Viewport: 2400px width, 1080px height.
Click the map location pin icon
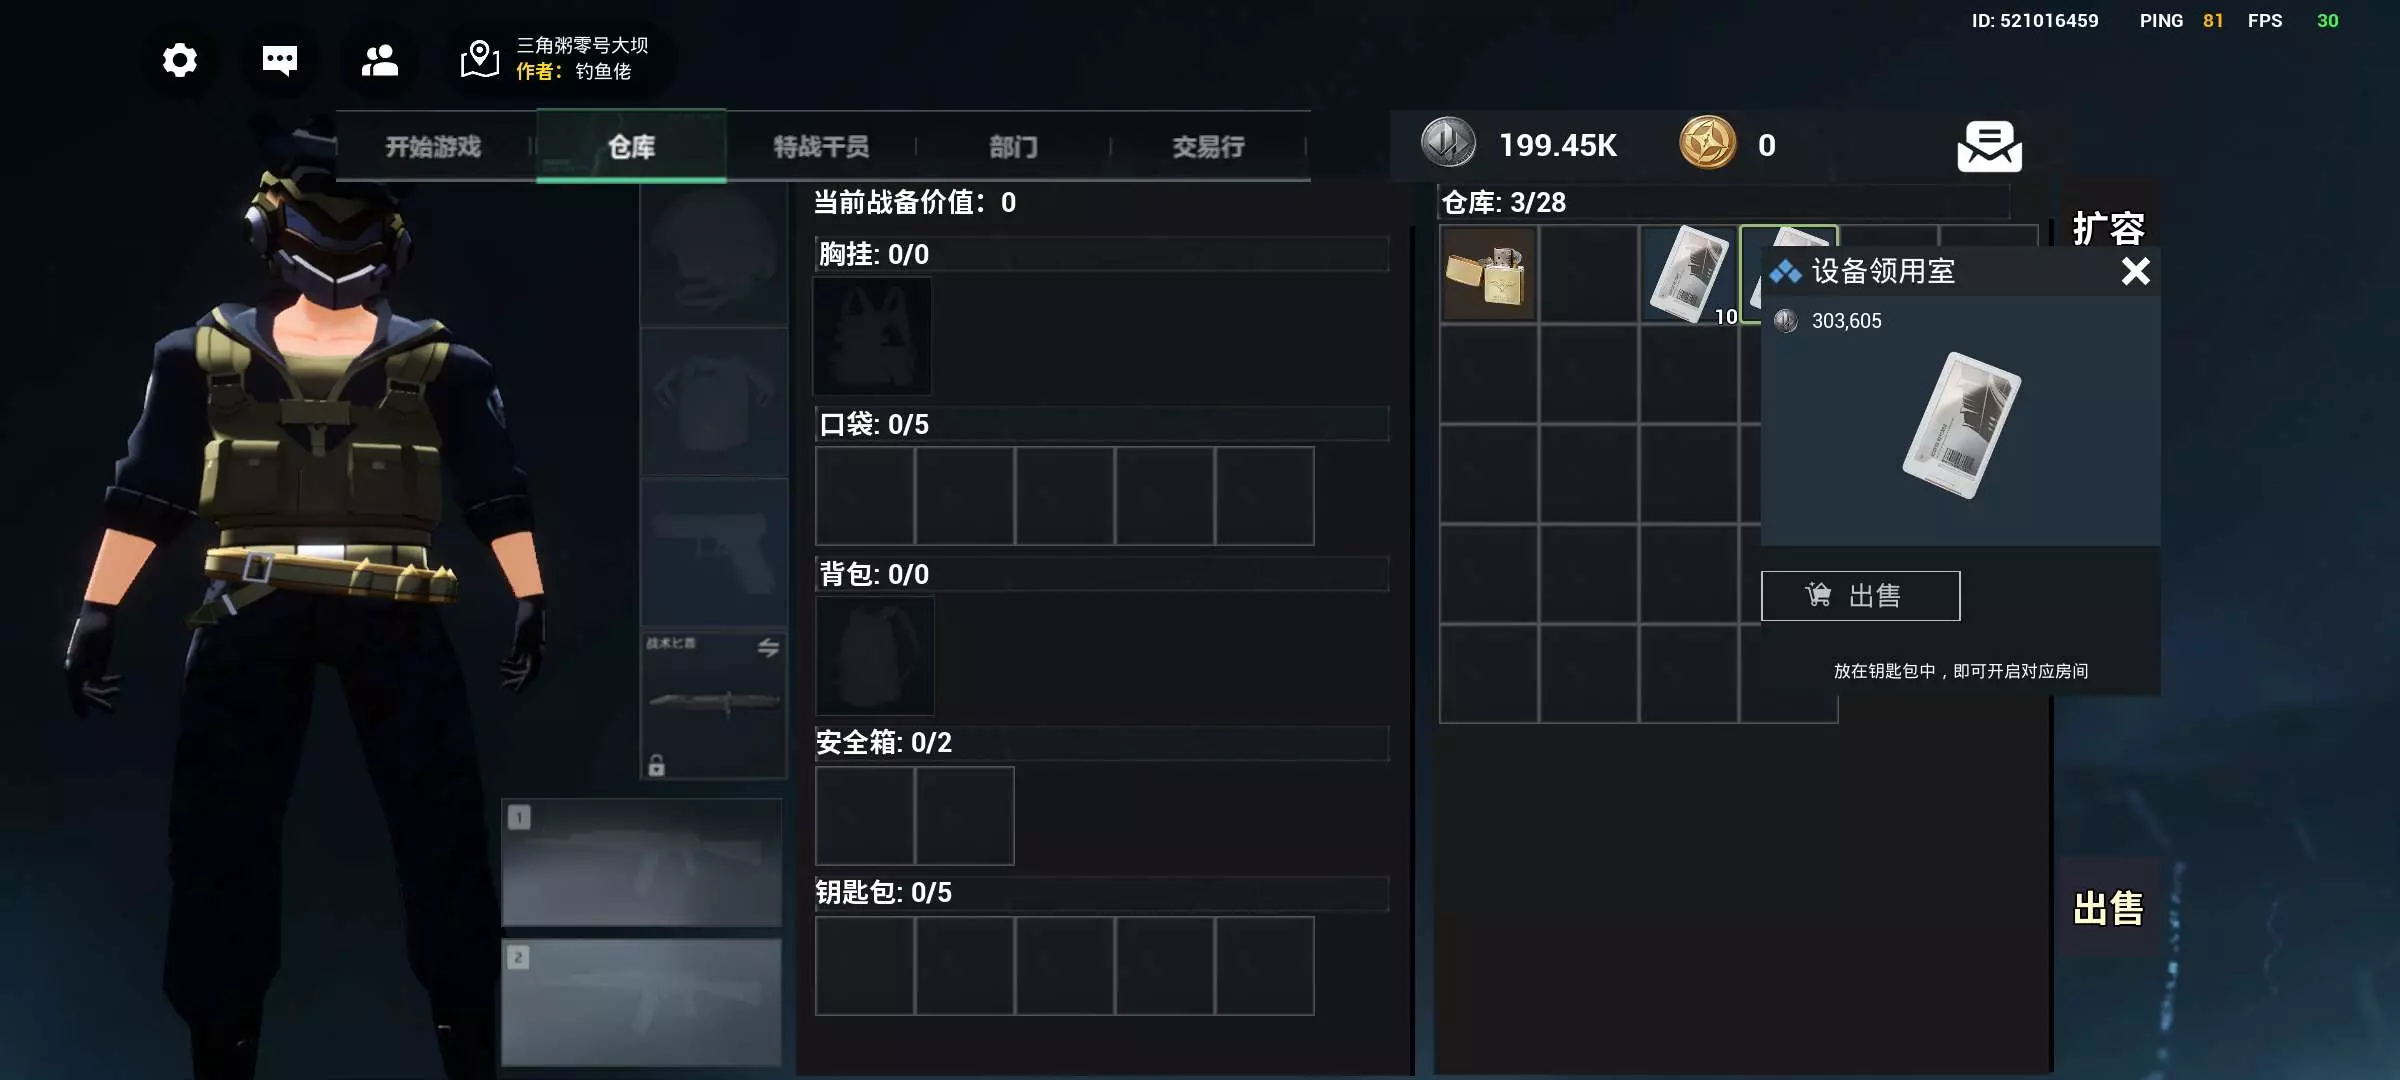[479, 60]
